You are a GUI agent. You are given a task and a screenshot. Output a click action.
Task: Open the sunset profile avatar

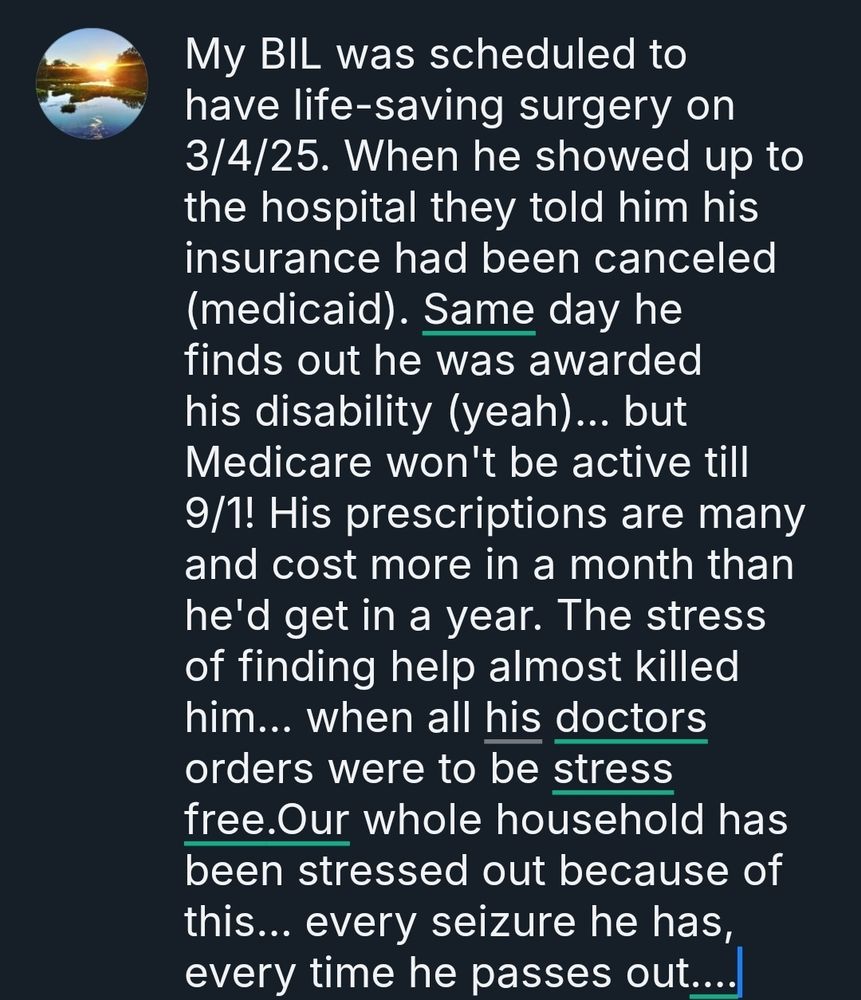(x=92, y=83)
